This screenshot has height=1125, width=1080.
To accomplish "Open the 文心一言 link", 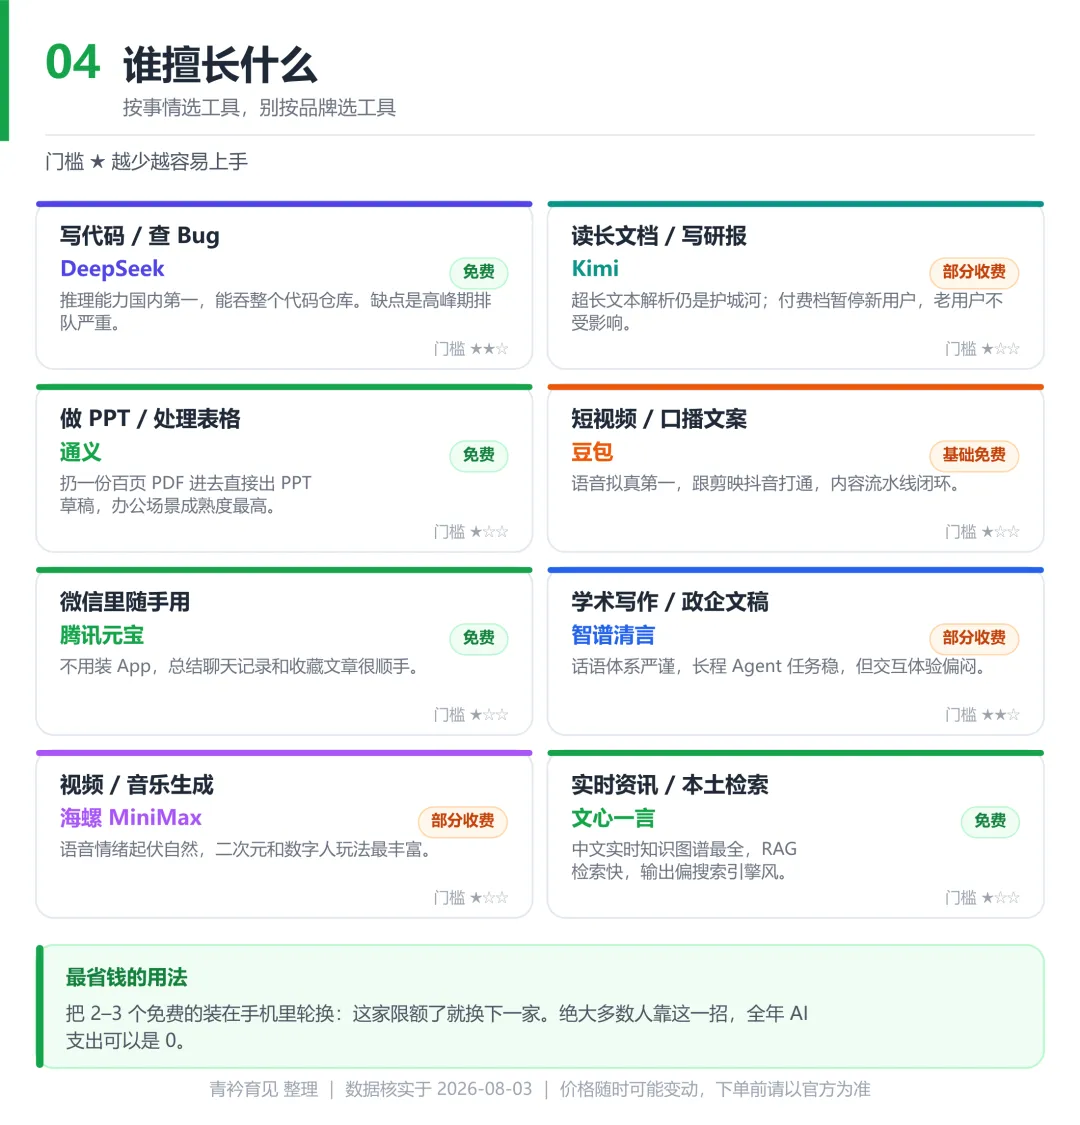I will click(x=613, y=818).
